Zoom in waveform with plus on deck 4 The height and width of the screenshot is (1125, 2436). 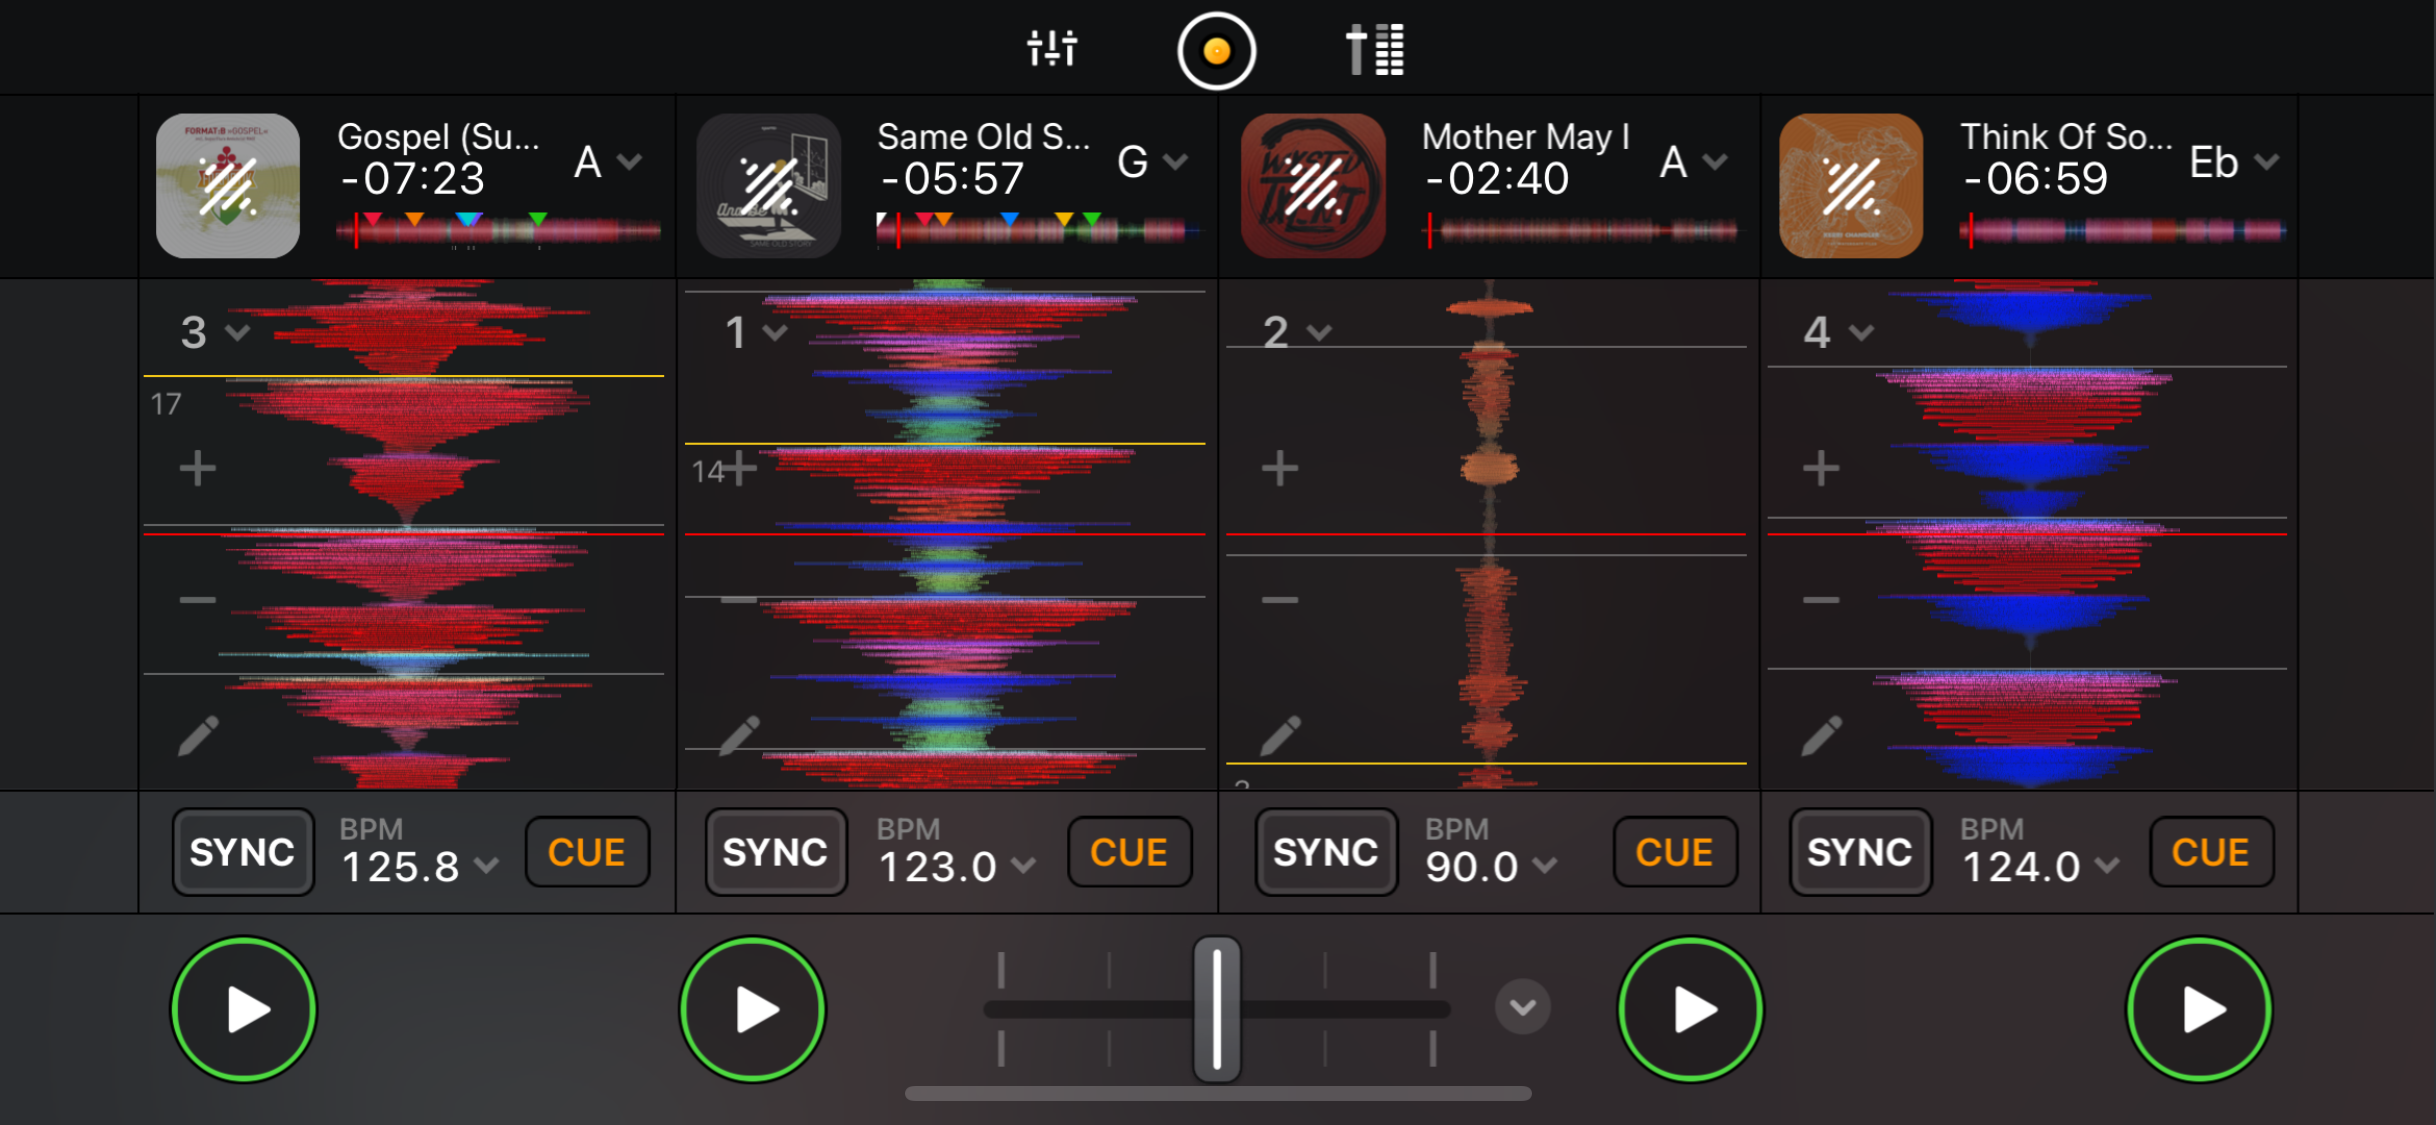click(x=1821, y=468)
